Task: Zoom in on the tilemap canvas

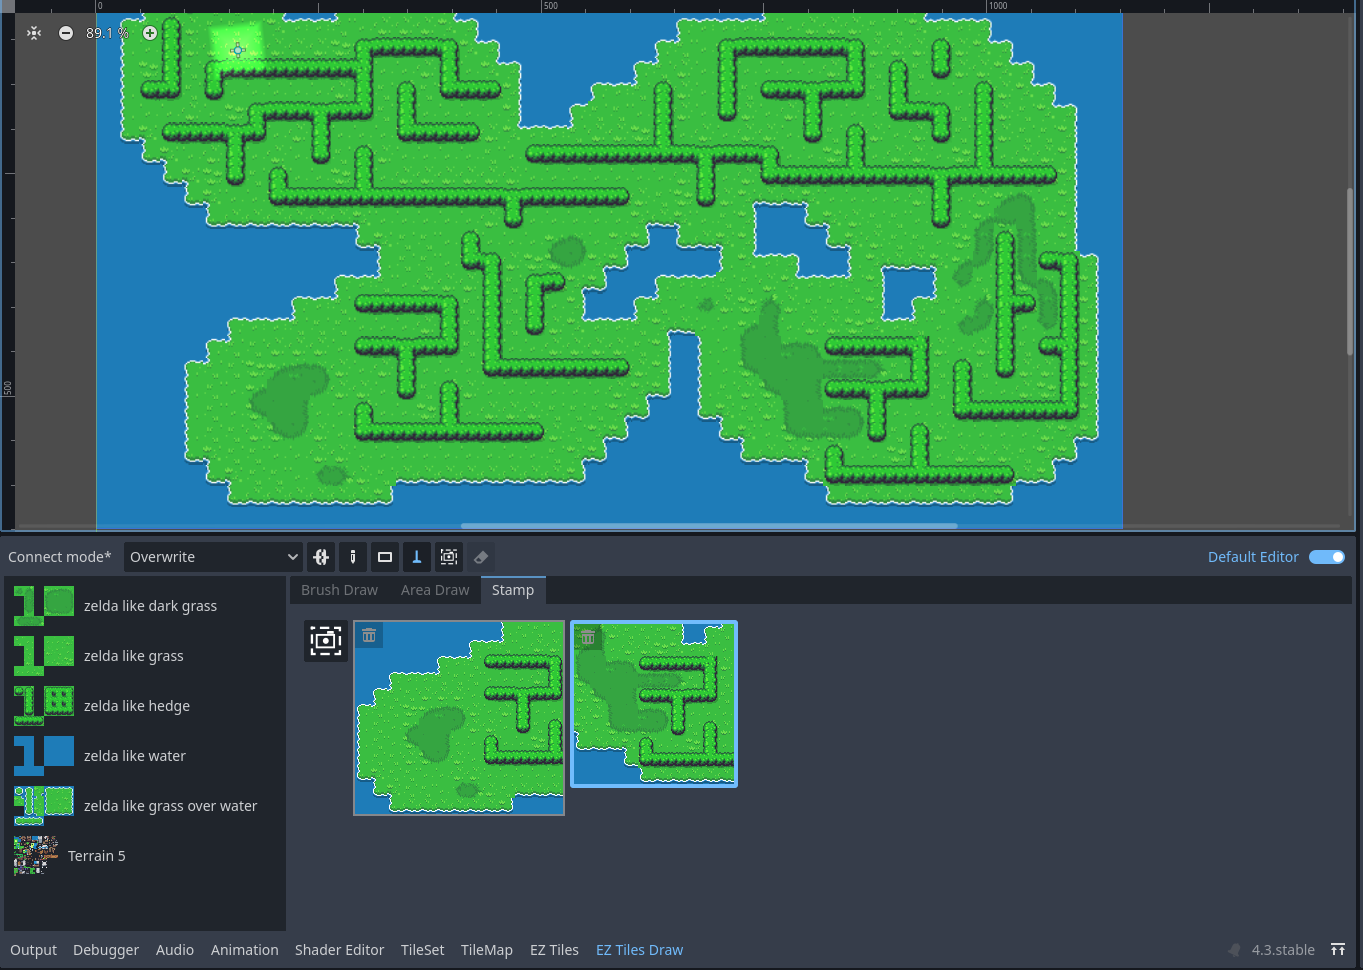Action: point(150,33)
